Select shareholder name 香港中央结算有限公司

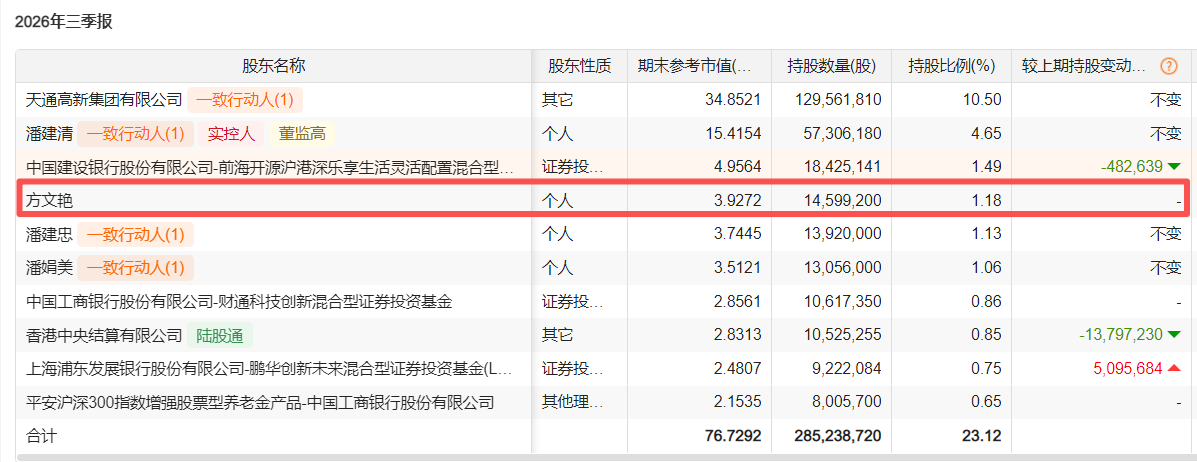104,334
